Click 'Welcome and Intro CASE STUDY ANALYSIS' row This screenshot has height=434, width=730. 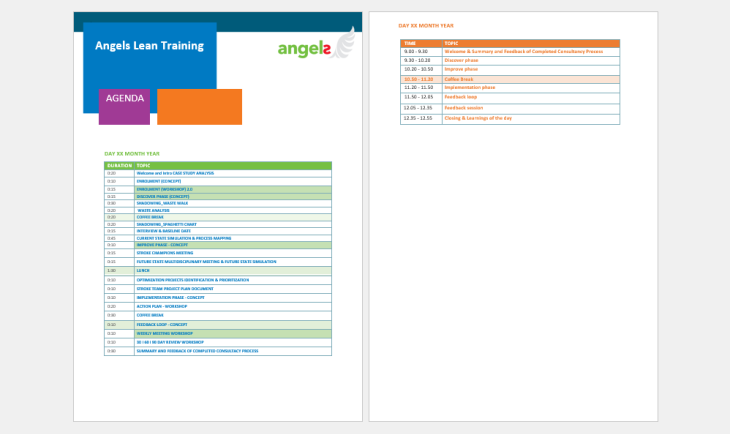tap(218, 173)
